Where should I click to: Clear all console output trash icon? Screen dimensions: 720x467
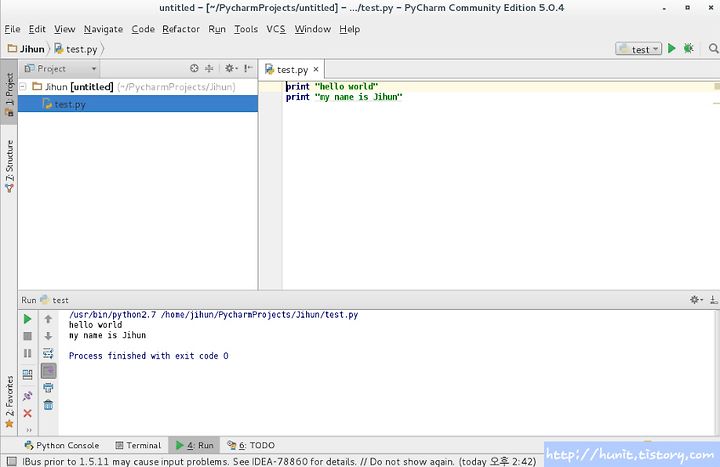48,405
